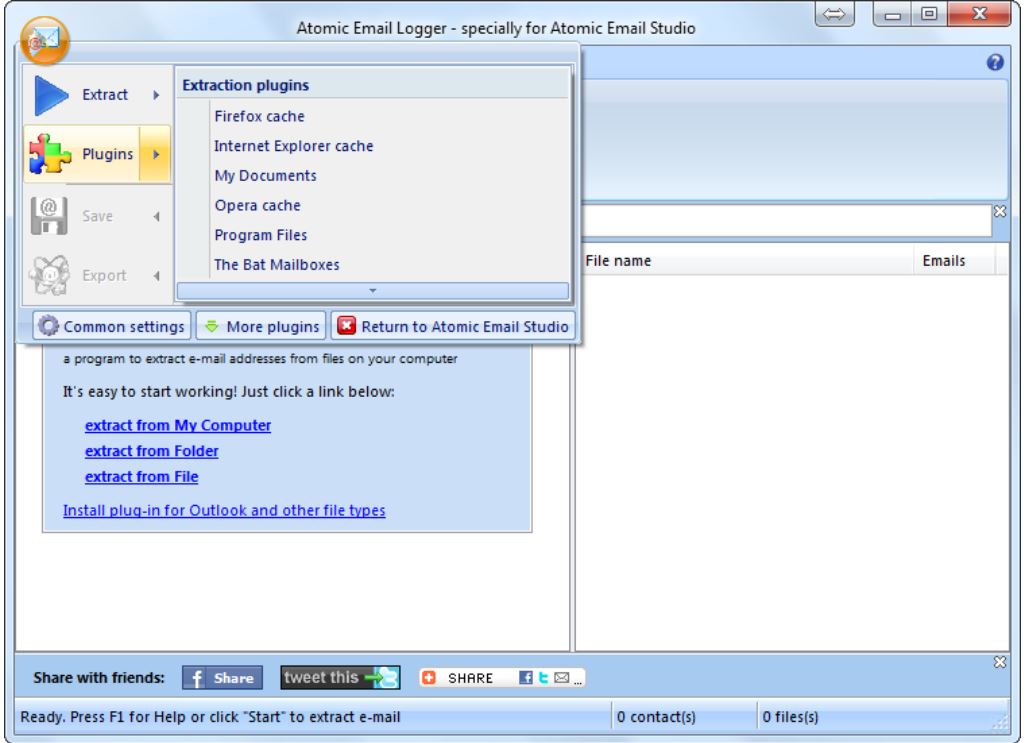
Task: Select the My Documents plugin
Action: (x=266, y=176)
